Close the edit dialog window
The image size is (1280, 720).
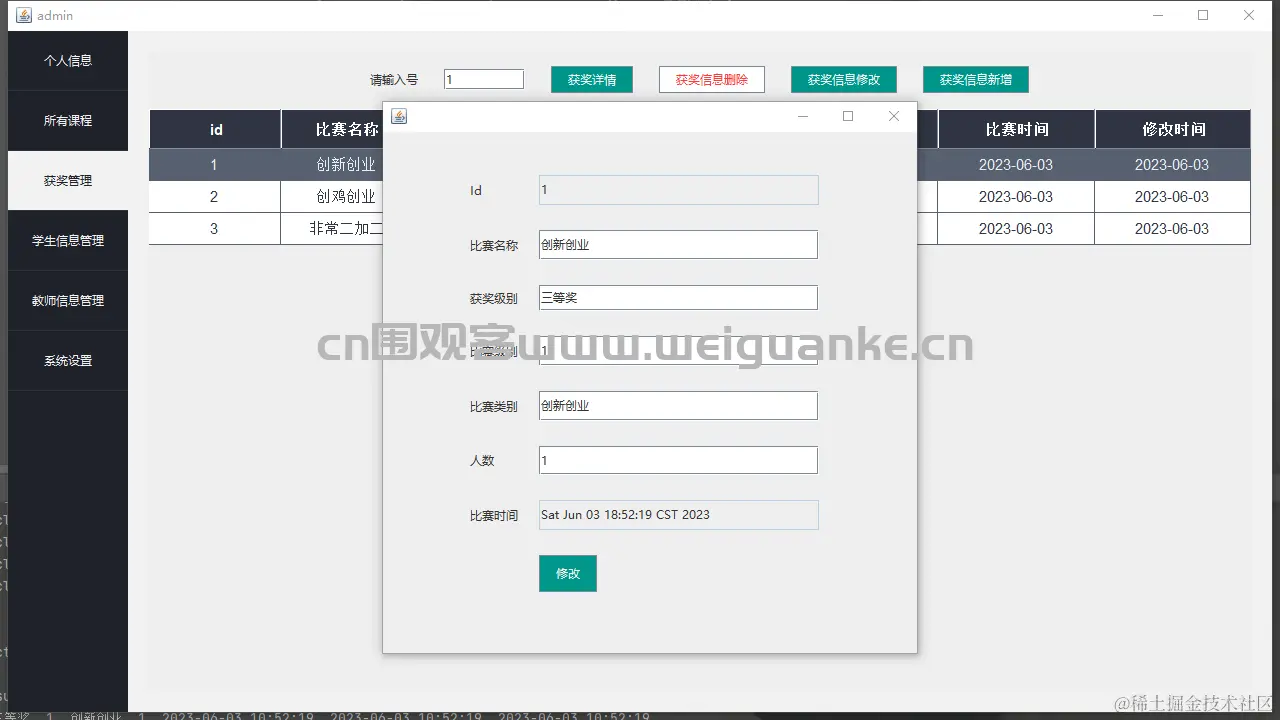click(894, 116)
